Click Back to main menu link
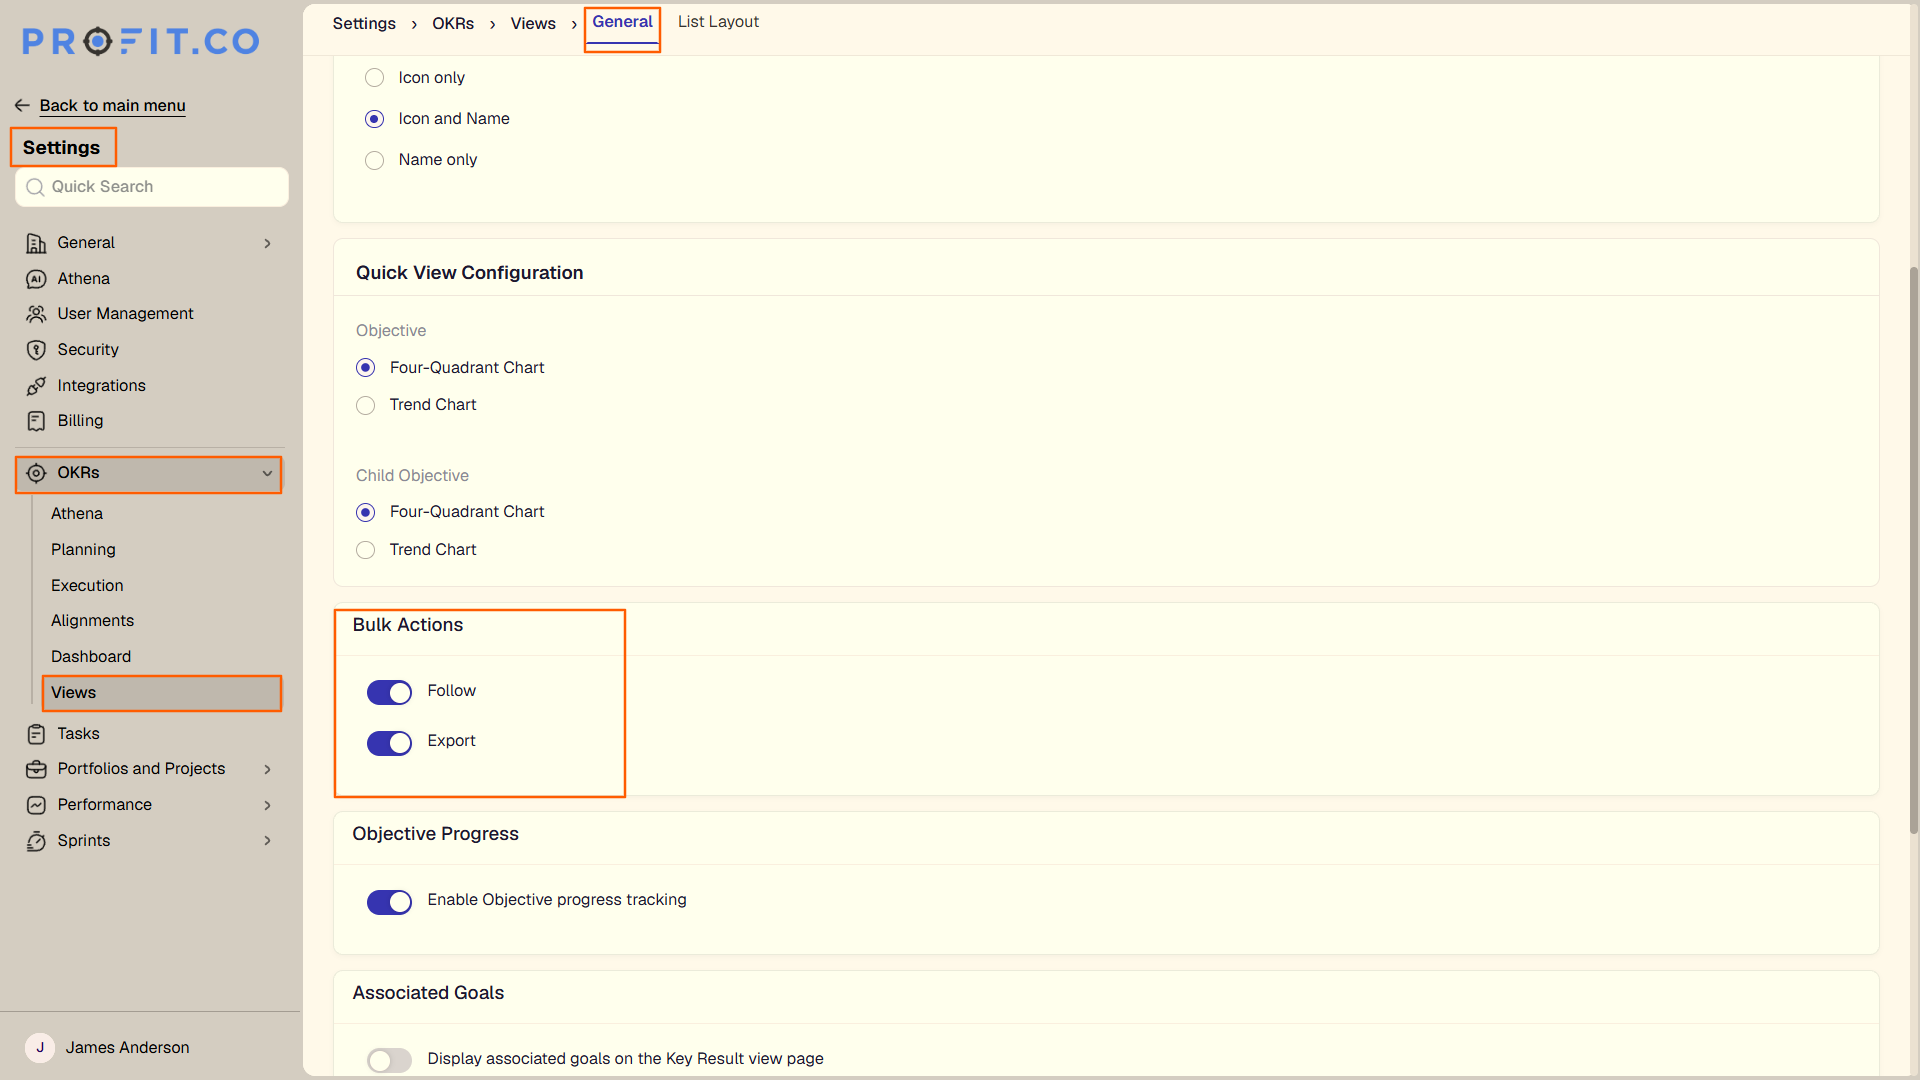 tap(112, 106)
